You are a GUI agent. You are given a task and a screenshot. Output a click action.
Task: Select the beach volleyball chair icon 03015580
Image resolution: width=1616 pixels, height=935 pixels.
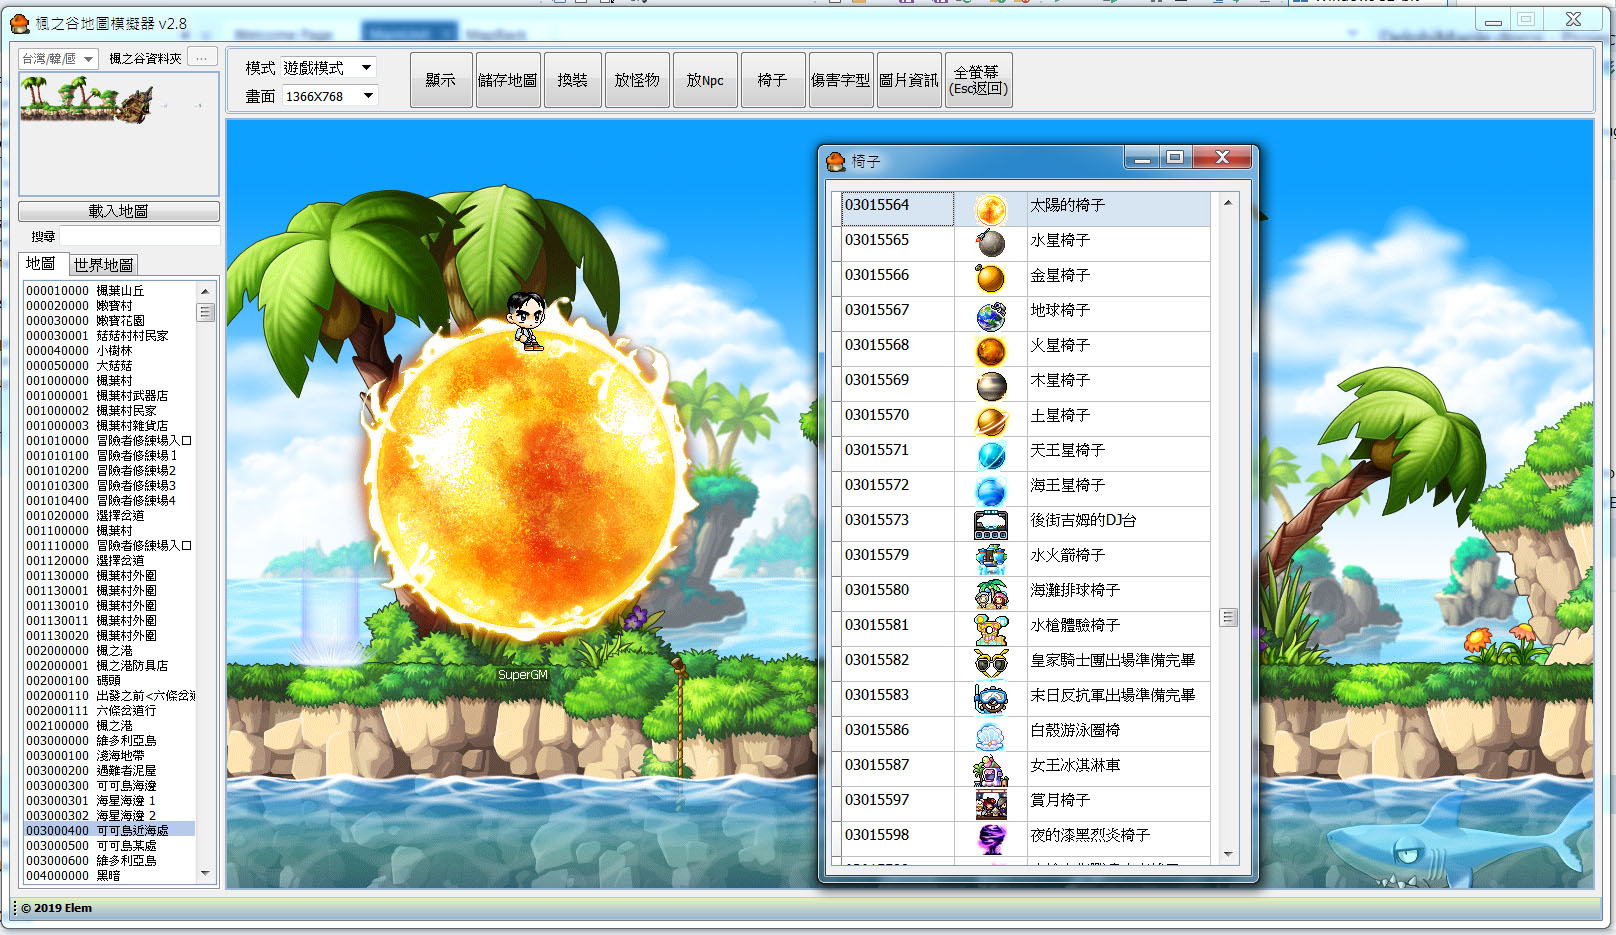point(990,594)
